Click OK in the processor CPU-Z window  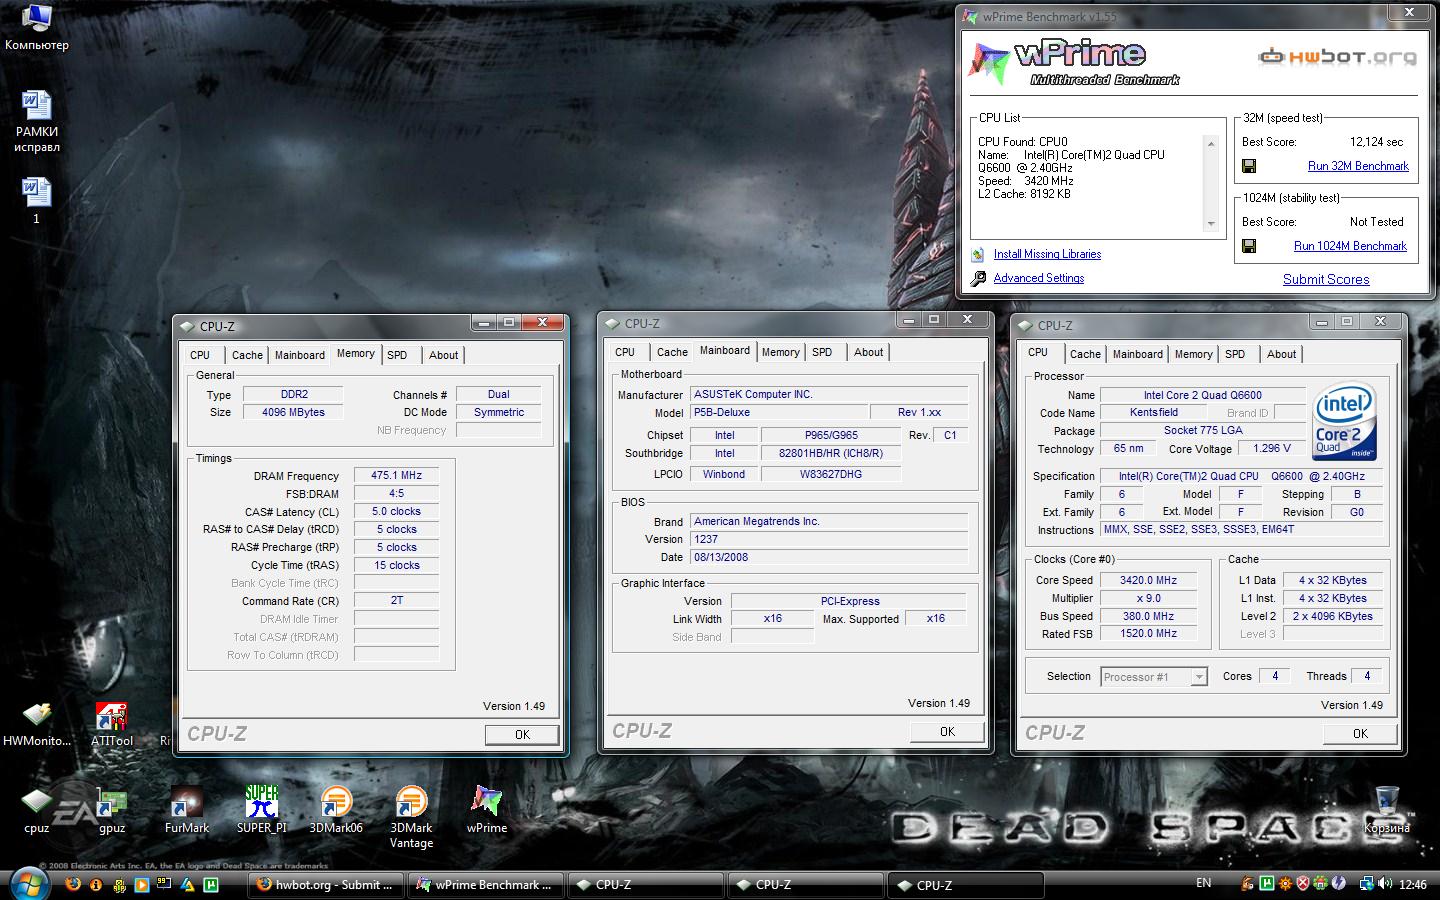pos(1360,734)
